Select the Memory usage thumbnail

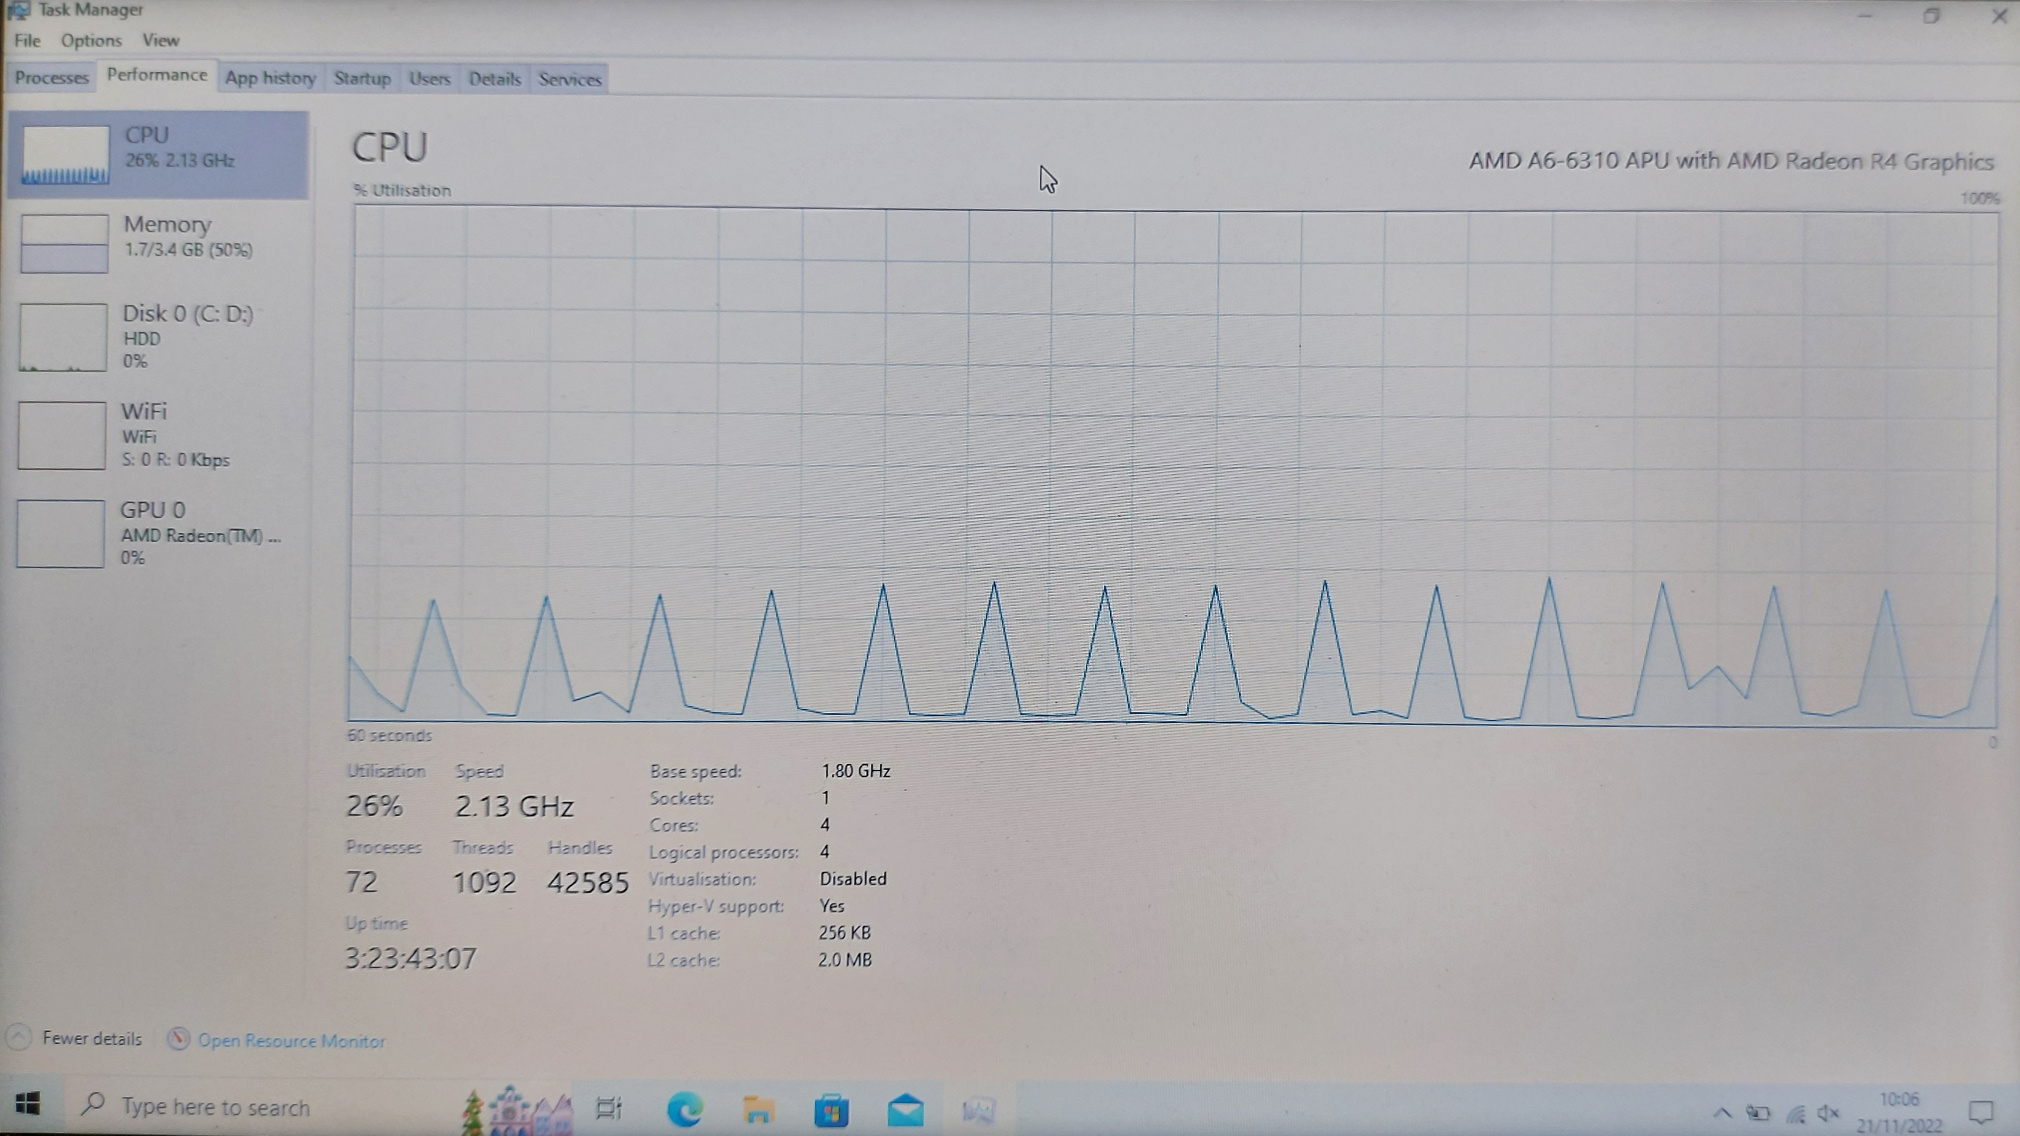tap(64, 243)
